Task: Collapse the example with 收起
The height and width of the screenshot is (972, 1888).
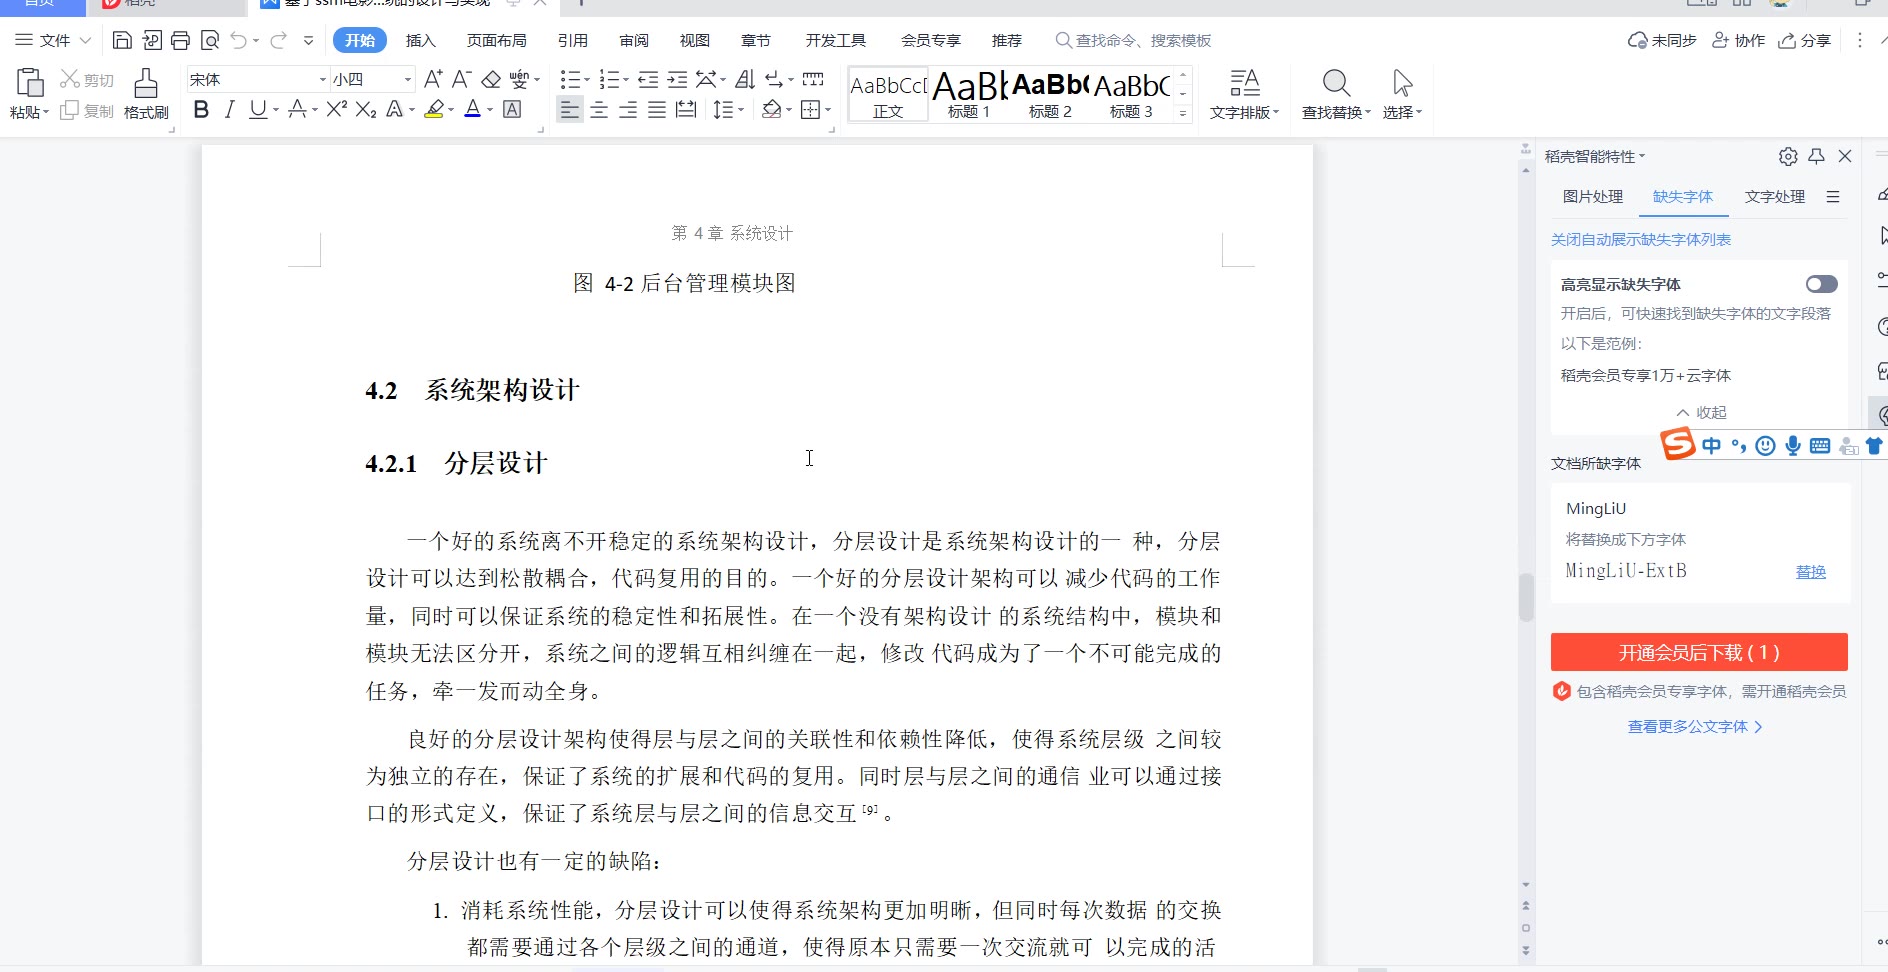Action: coord(1701,412)
